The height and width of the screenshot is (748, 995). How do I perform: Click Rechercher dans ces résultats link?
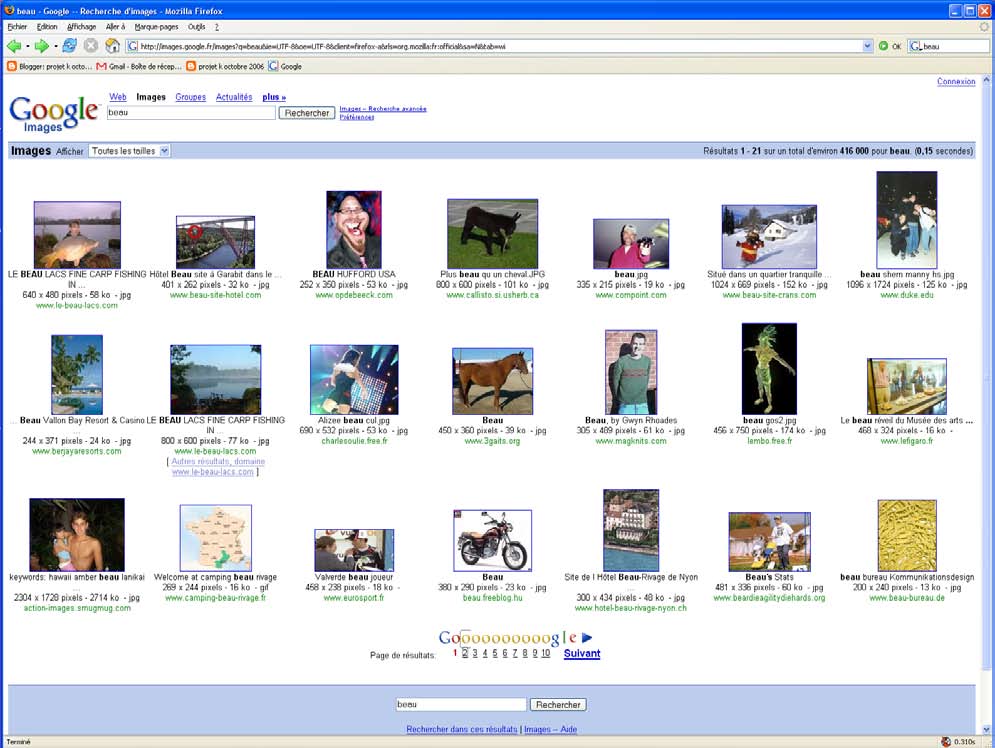(x=461, y=729)
